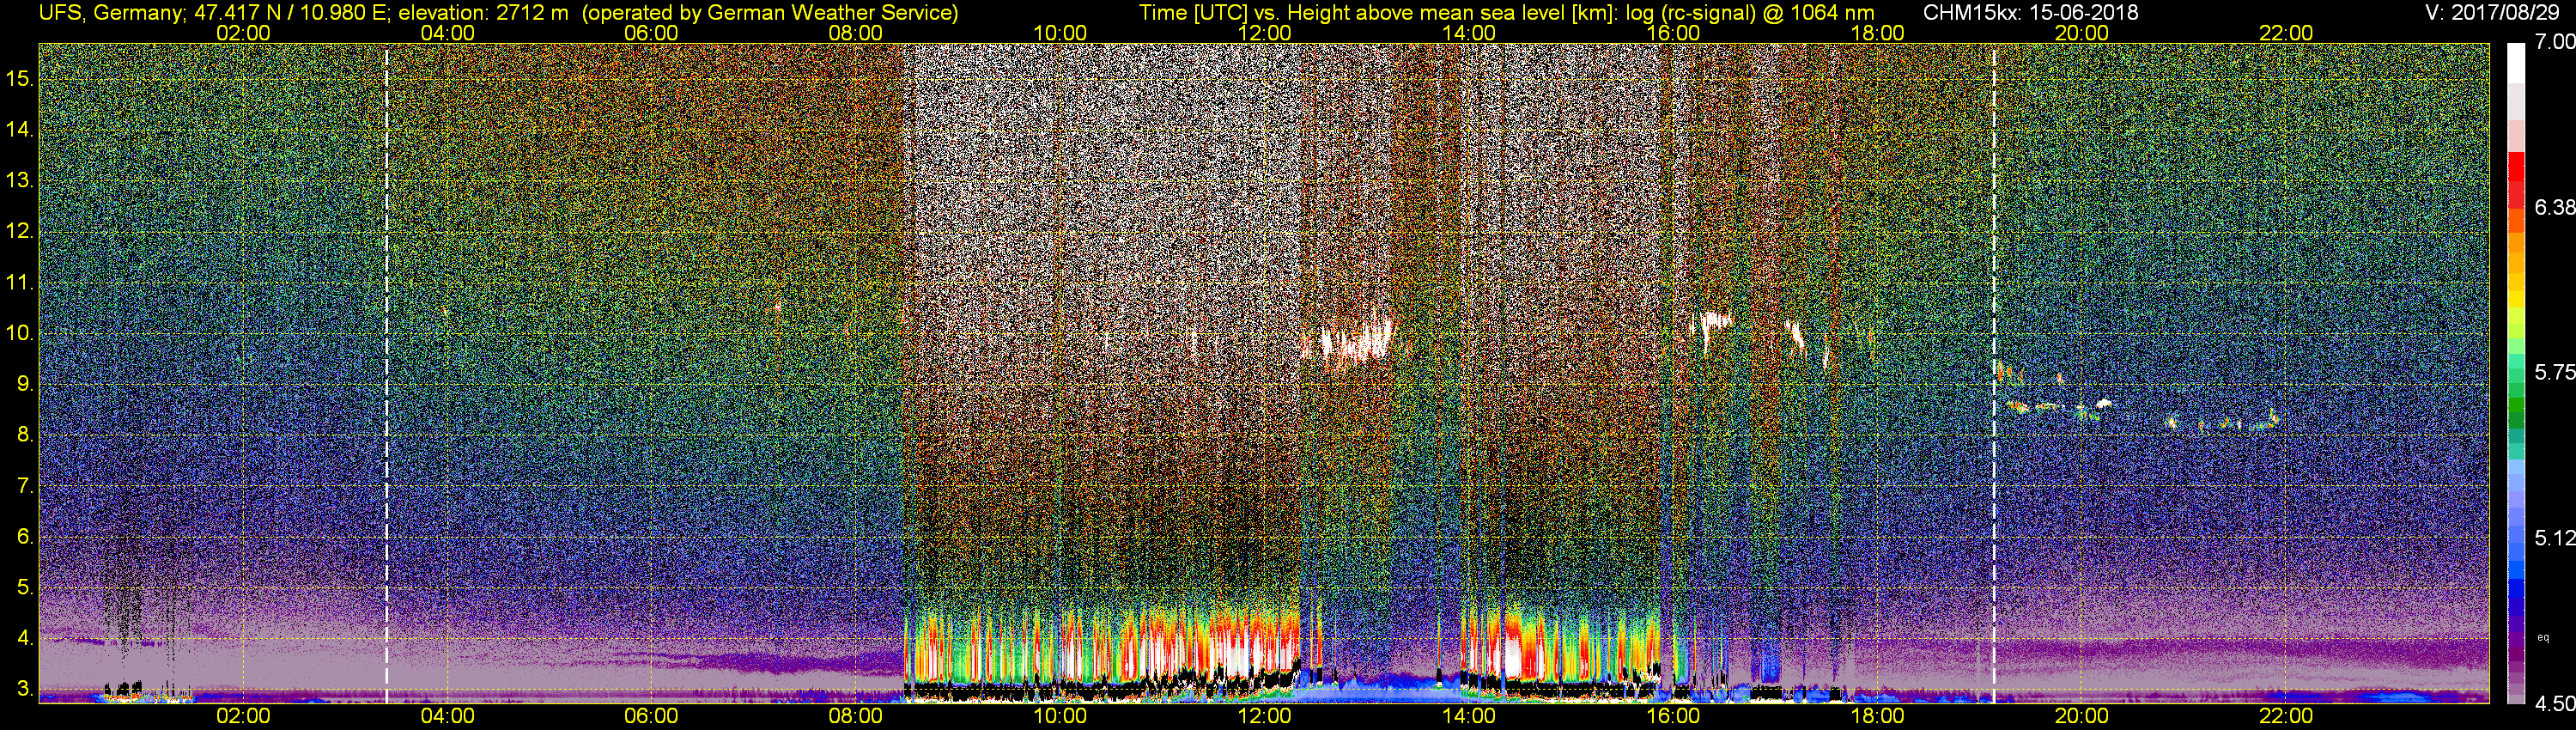Click the "4." km height axis label

click(25, 639)
